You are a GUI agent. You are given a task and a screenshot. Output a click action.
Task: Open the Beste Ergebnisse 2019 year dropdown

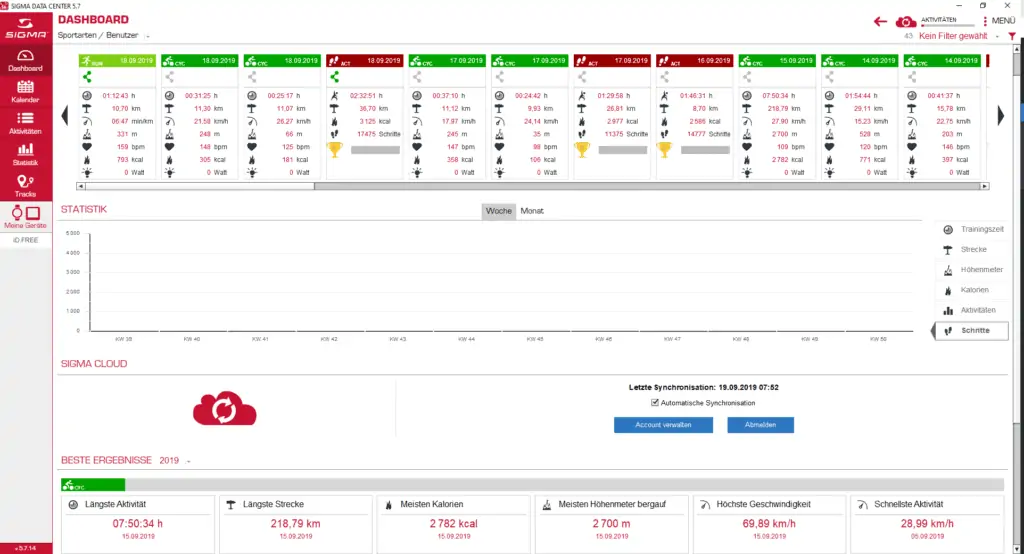coord(187,461)
